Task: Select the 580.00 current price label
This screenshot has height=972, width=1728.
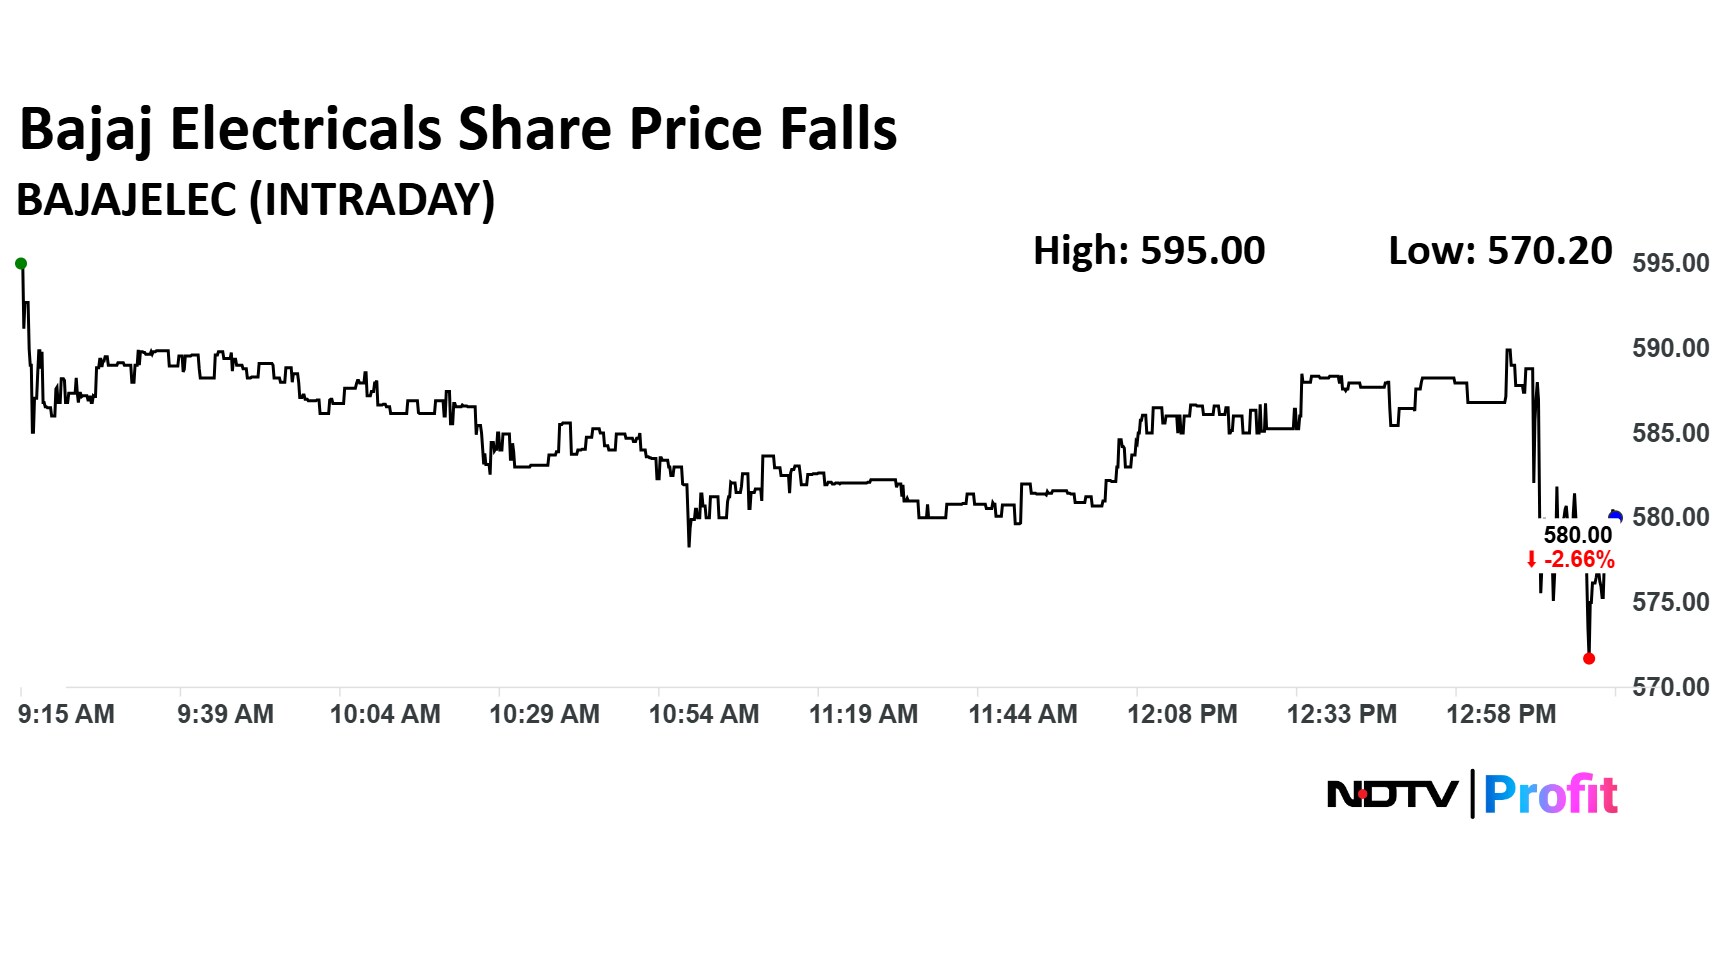Action: (1578, 536)
